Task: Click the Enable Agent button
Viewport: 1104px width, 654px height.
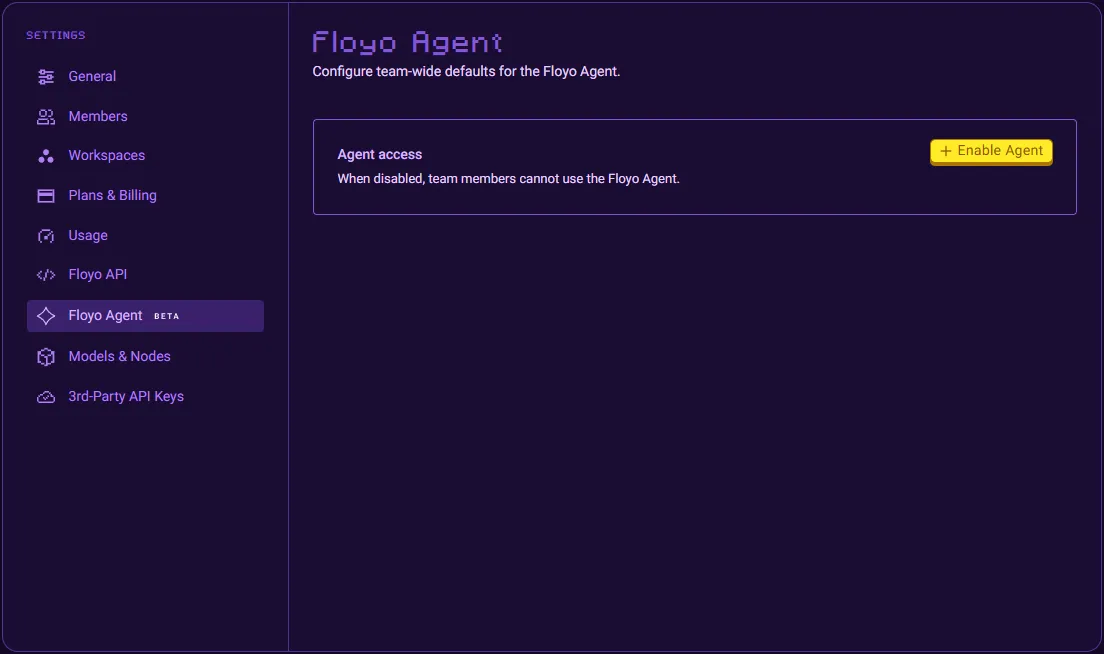Action: coord(991,151)
